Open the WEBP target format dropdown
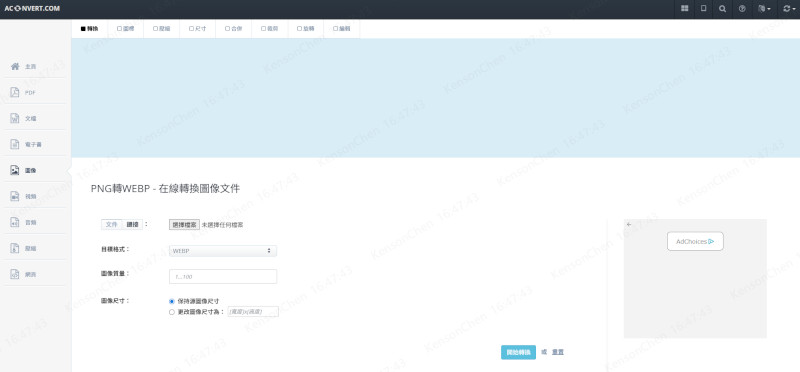Viewport: 800px width, 372px height. (x=223, y=251)
